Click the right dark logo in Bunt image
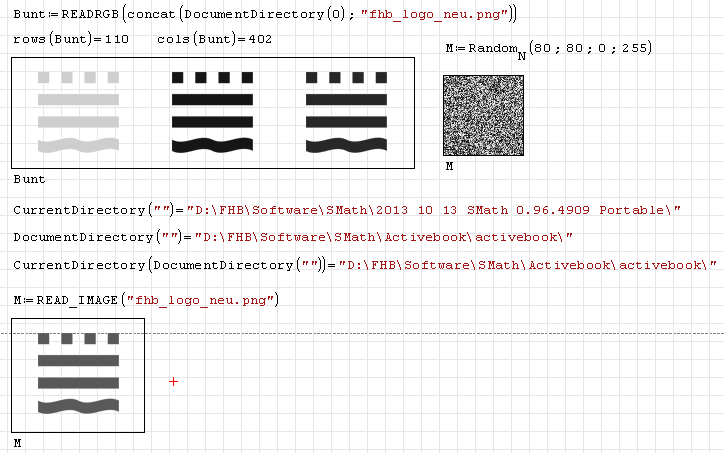This screenshot has height=453, width=724. pos(346,111)
